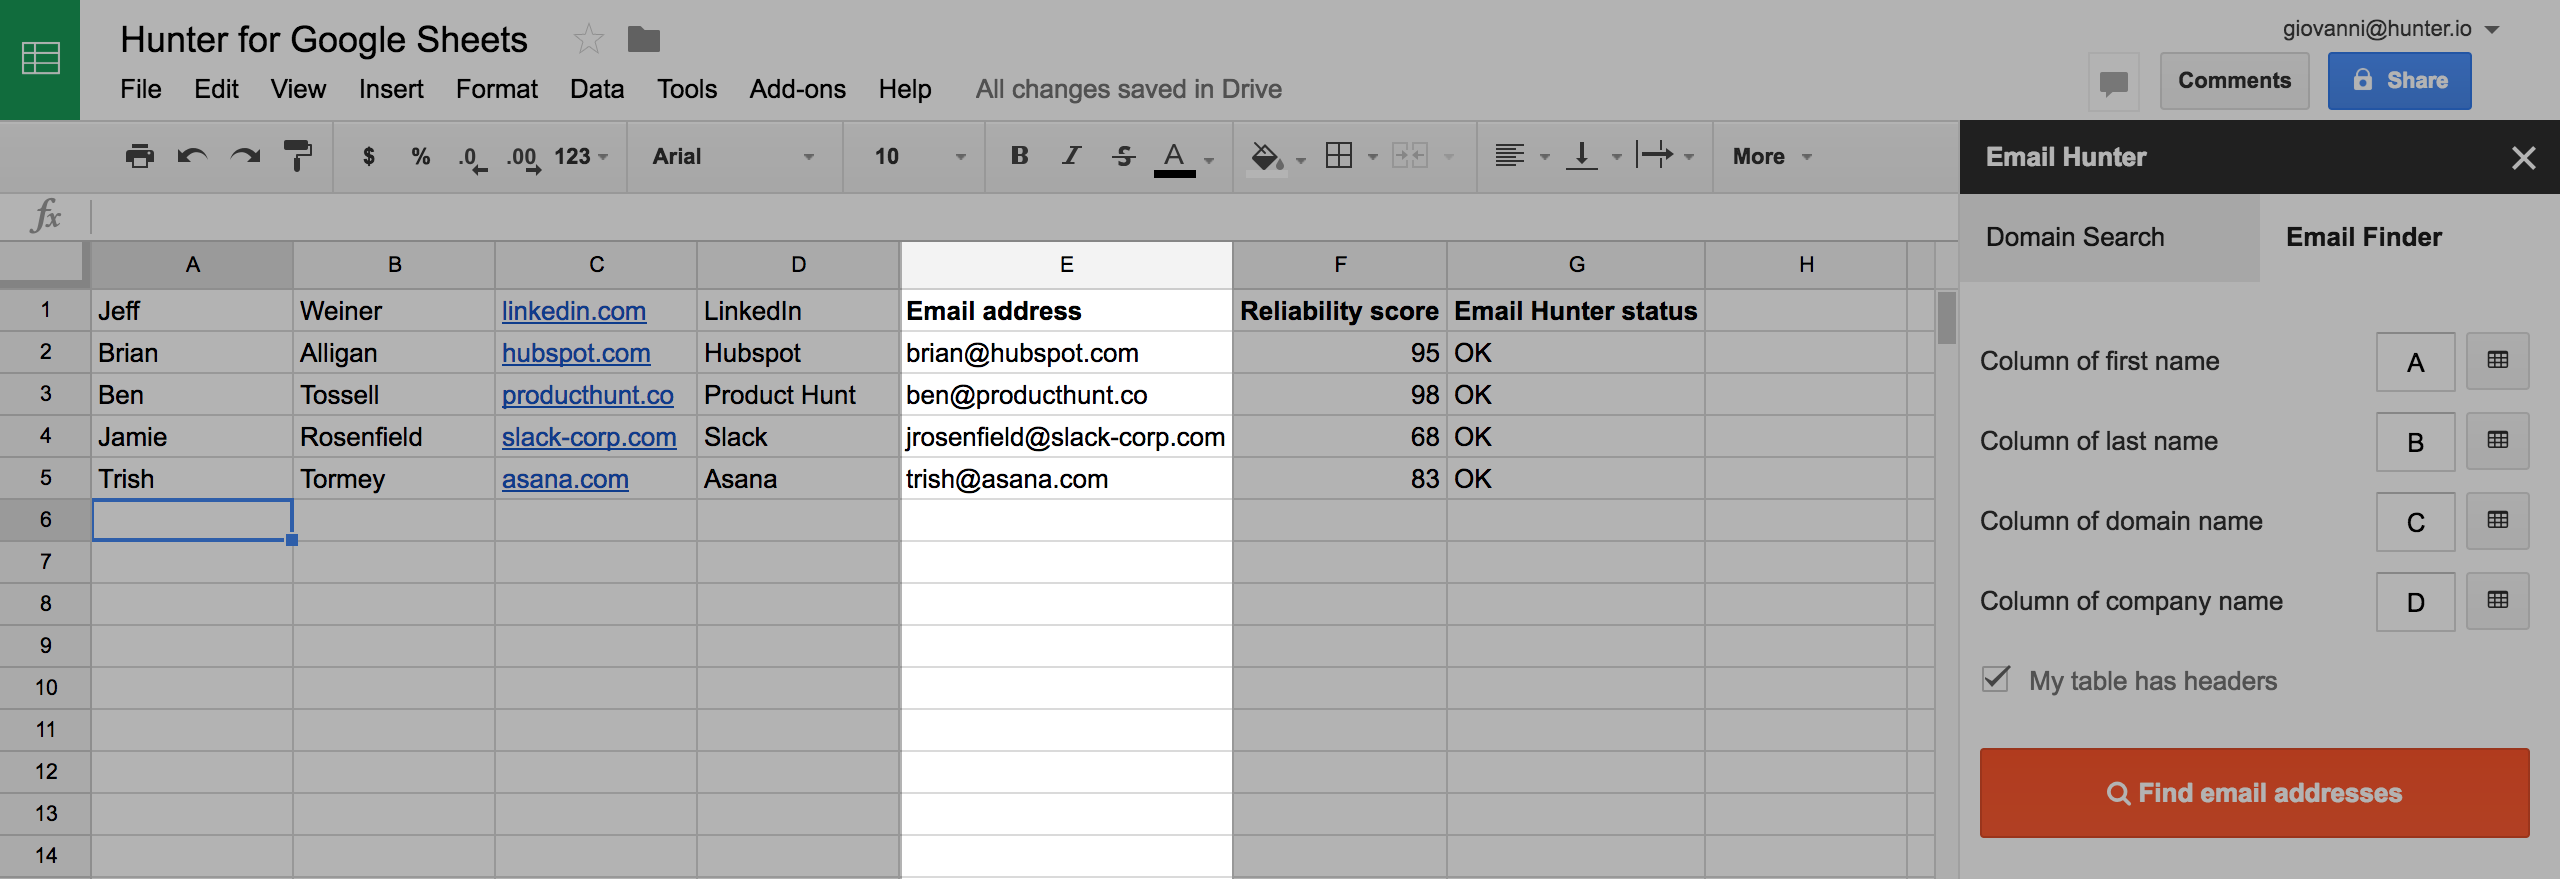
Task: Click the Borders icon
Action: [1339, 155]
